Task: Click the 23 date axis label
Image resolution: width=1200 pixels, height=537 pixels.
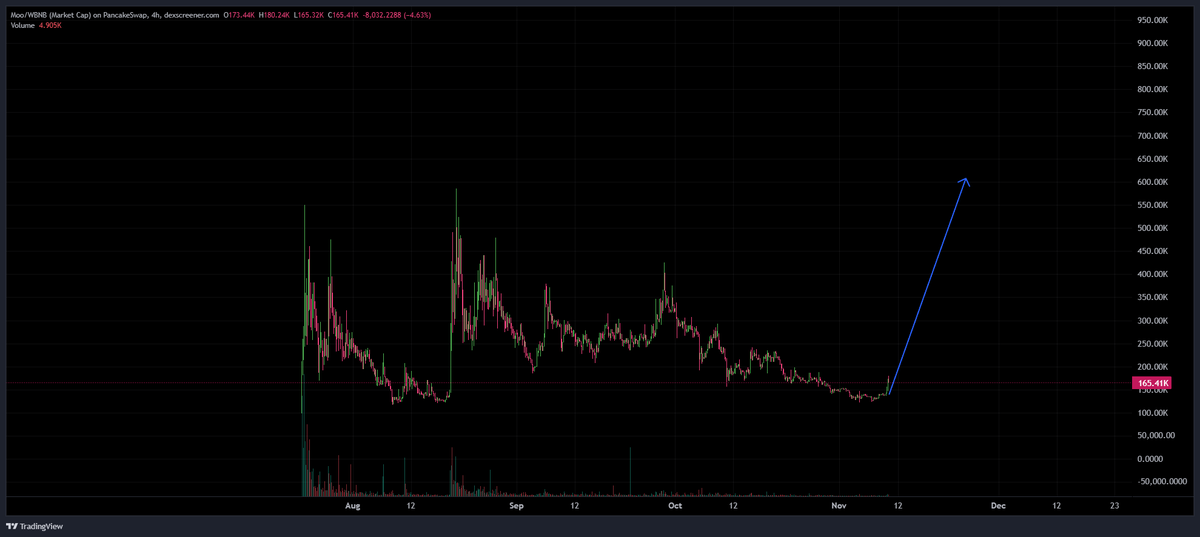Action: coord(1115,506)
